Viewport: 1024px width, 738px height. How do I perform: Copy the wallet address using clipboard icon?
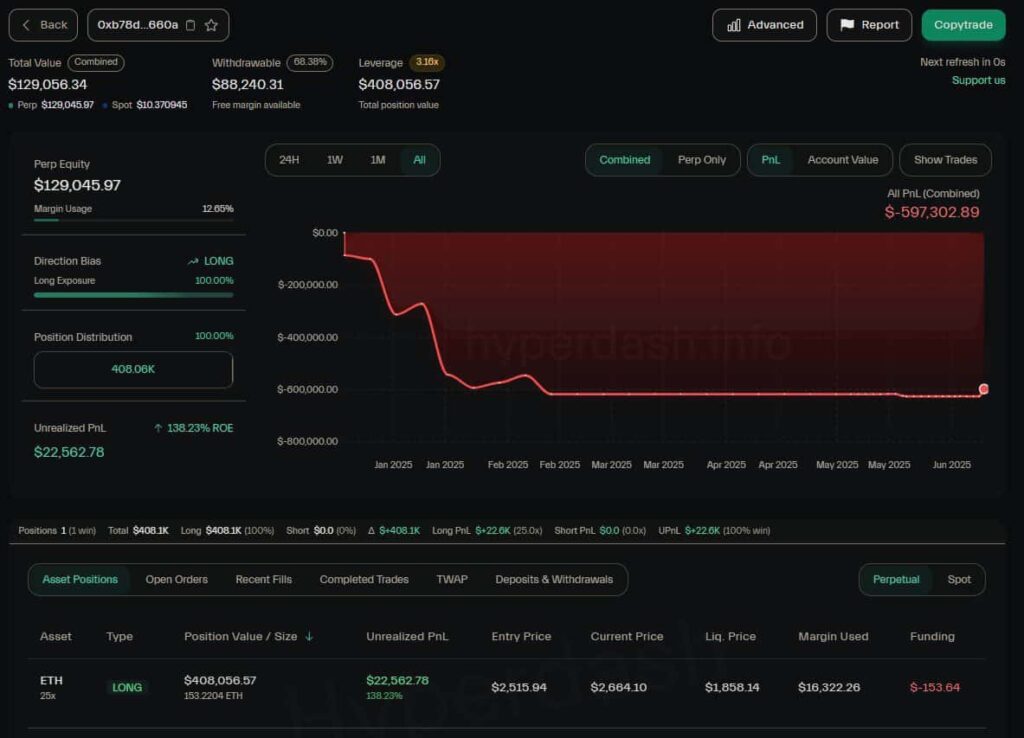point(189,24)
